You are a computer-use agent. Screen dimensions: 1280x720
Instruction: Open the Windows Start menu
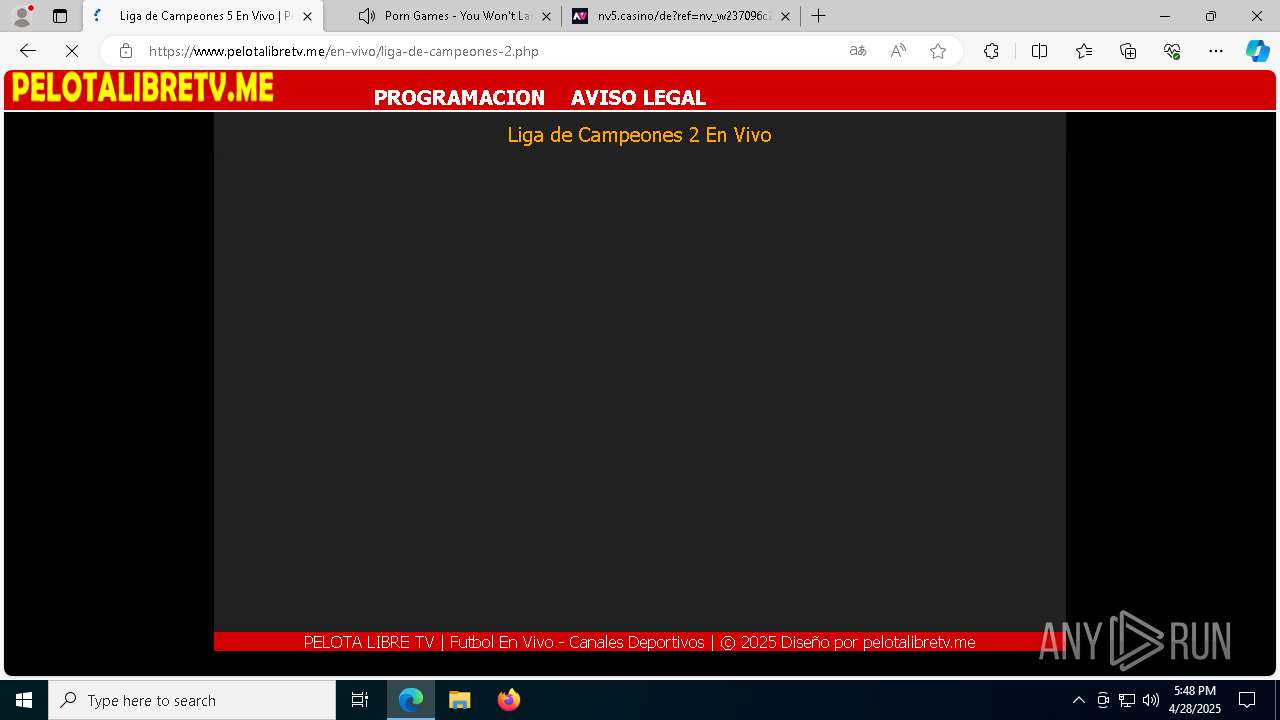click(24, 700)
